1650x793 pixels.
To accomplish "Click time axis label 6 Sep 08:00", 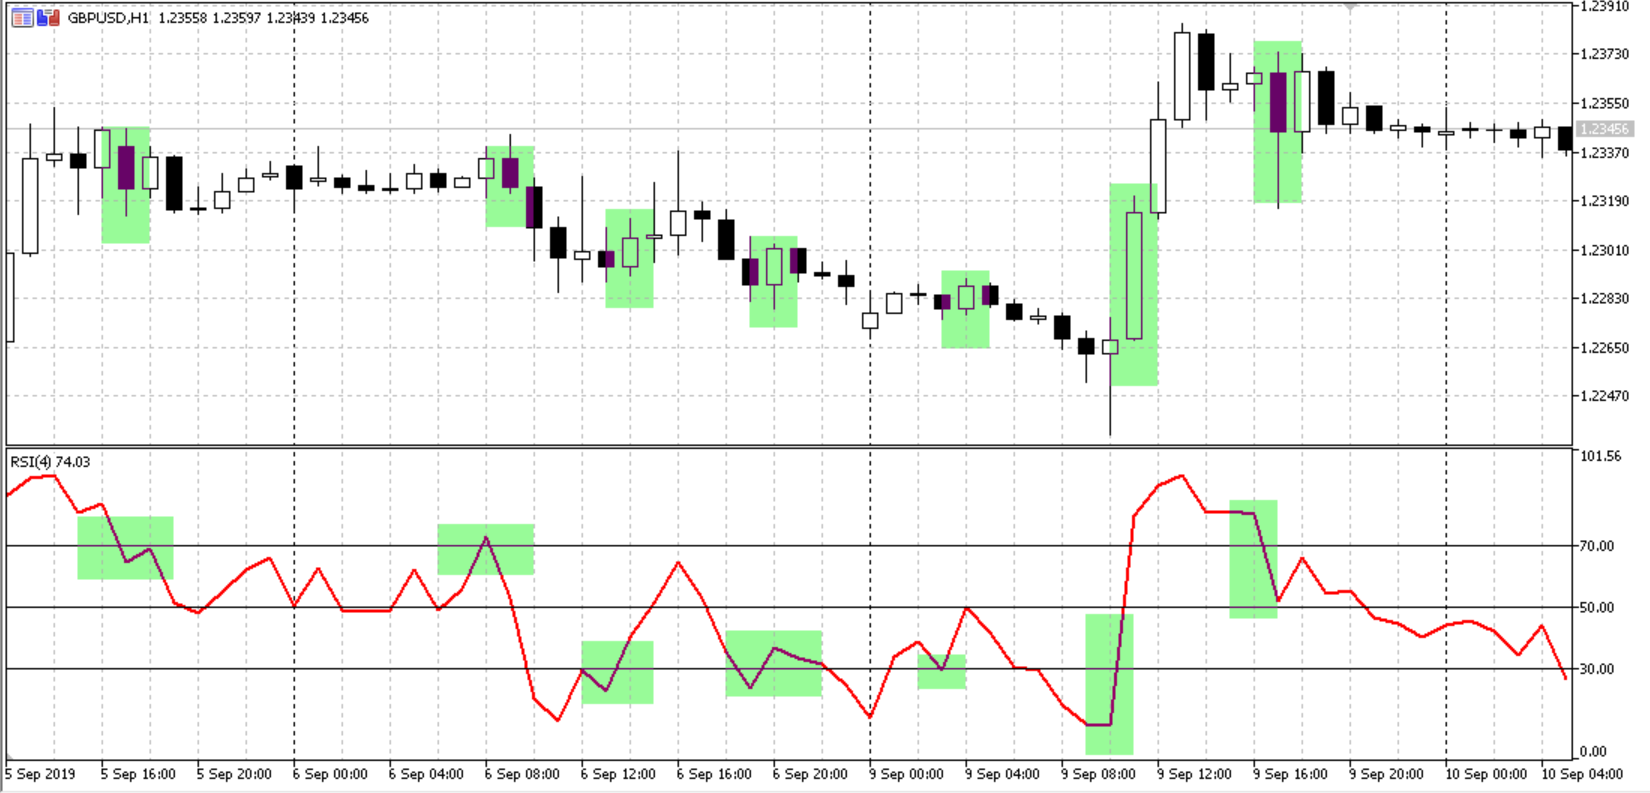I will pyautogui.click(x=522, y=774).
